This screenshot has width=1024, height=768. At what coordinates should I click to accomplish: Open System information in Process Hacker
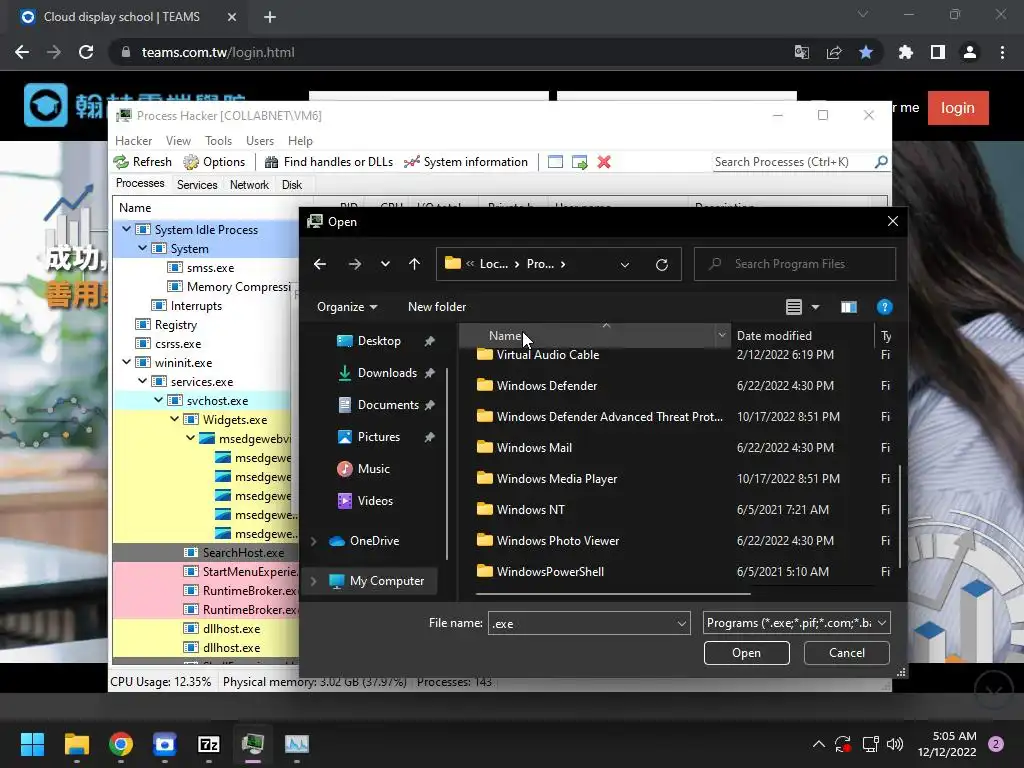(466, 162)
